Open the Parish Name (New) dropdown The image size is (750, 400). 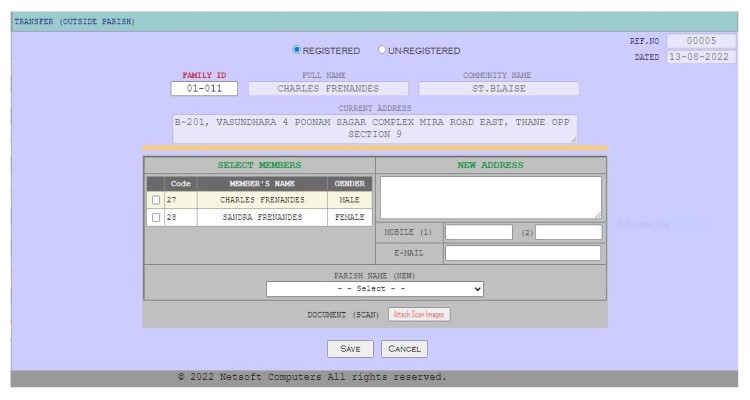[x=375, y=289]
